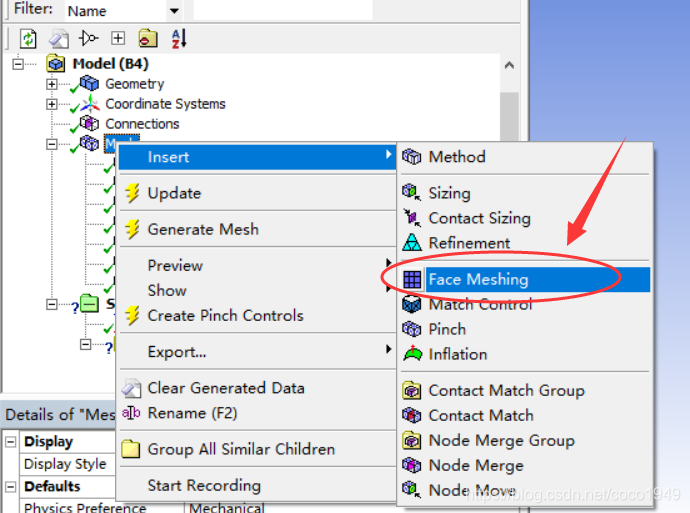Insert an Inflation control

[x=525, y=354]
